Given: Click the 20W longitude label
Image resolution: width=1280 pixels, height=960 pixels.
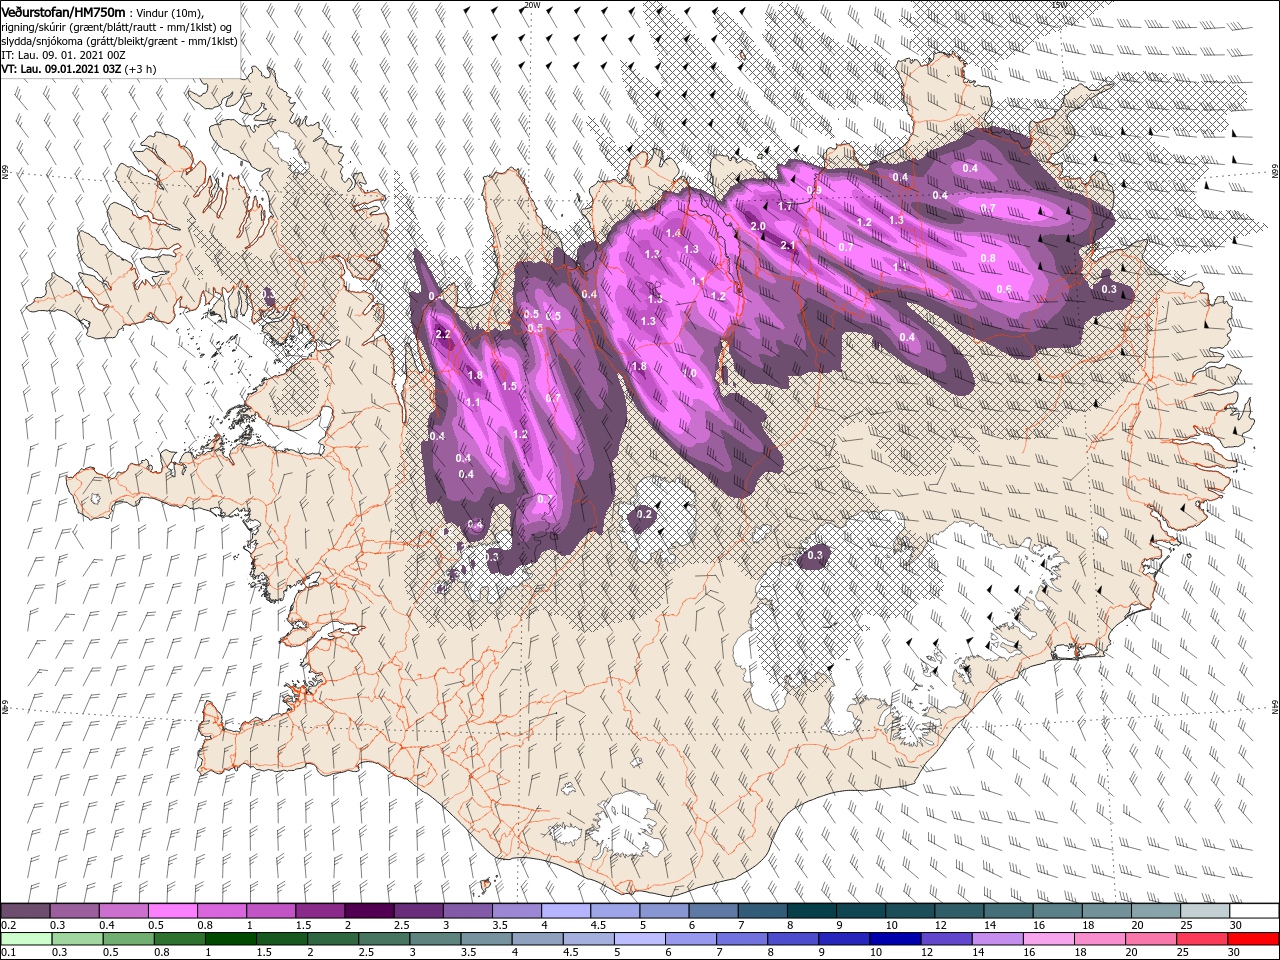Looking at the screenshot, I should (531, 5).
